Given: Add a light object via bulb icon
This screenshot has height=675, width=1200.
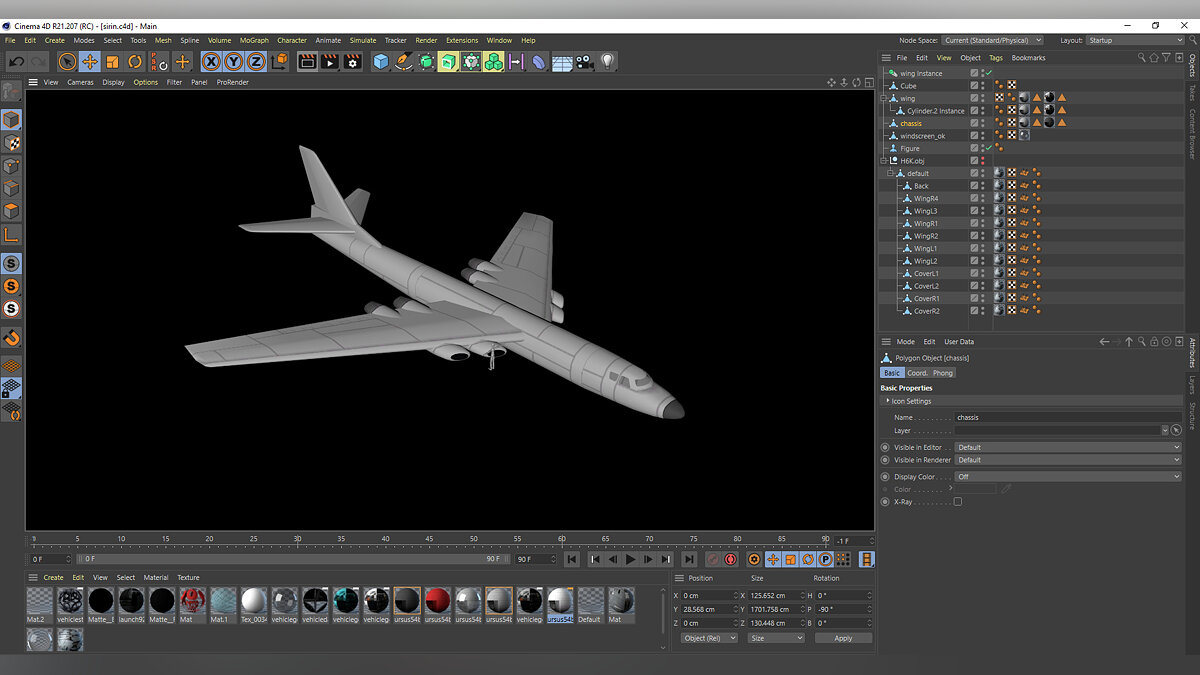Looking at the screenshot, I should tap(607, 62).
